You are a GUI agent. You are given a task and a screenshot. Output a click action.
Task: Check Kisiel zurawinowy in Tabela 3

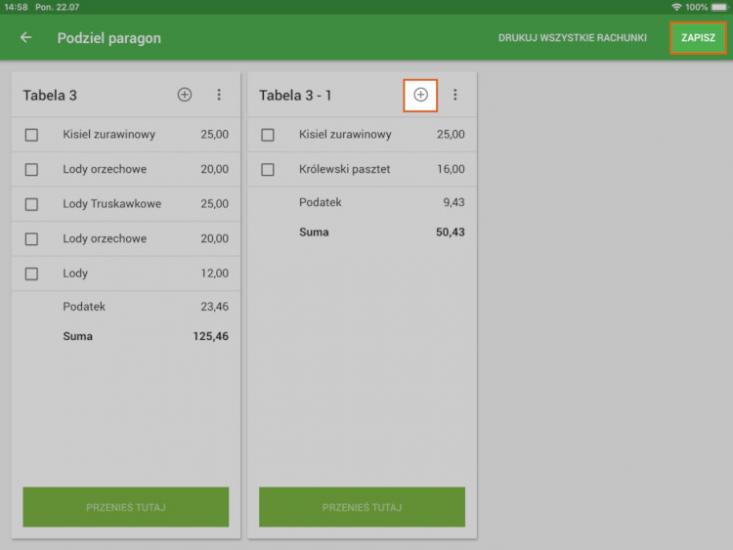[x=32, y=135]
